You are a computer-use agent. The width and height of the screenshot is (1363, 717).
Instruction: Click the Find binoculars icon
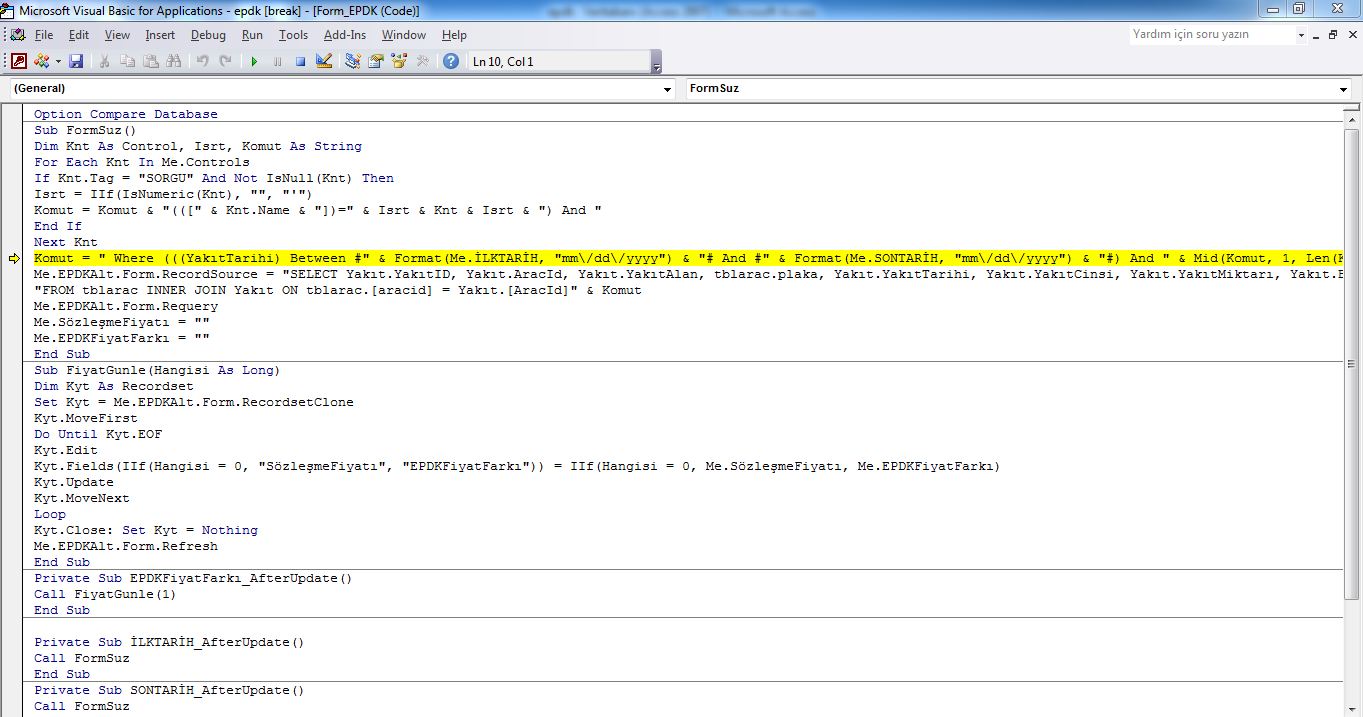(174, 61)
